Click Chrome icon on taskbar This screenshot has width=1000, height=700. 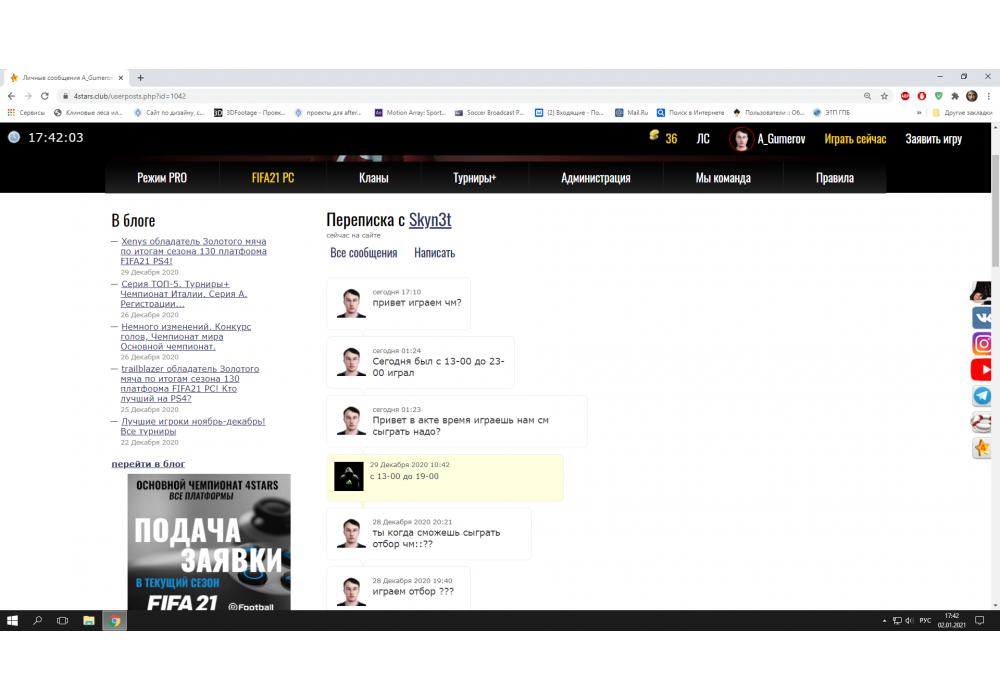coord(115,620)
